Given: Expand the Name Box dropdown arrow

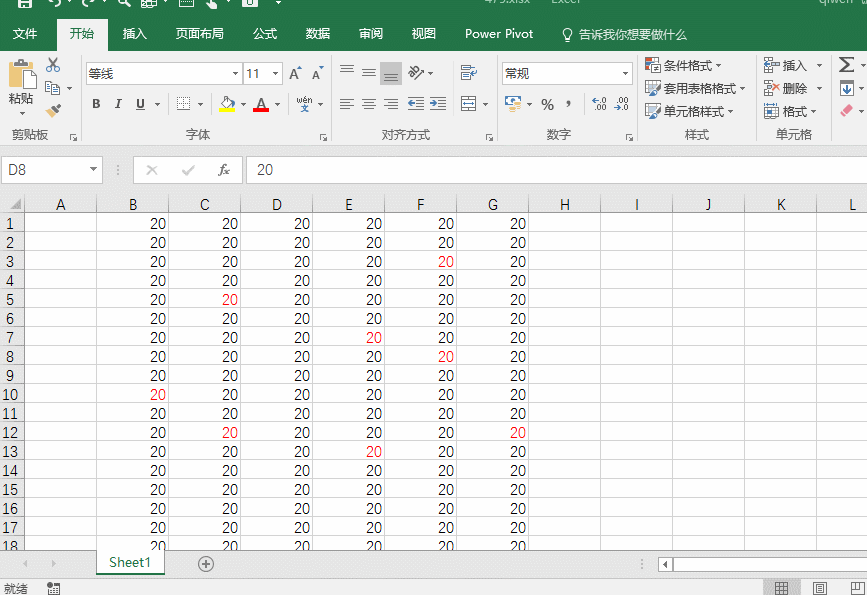Looking at the screenshot, I should [x=93, y=170].
